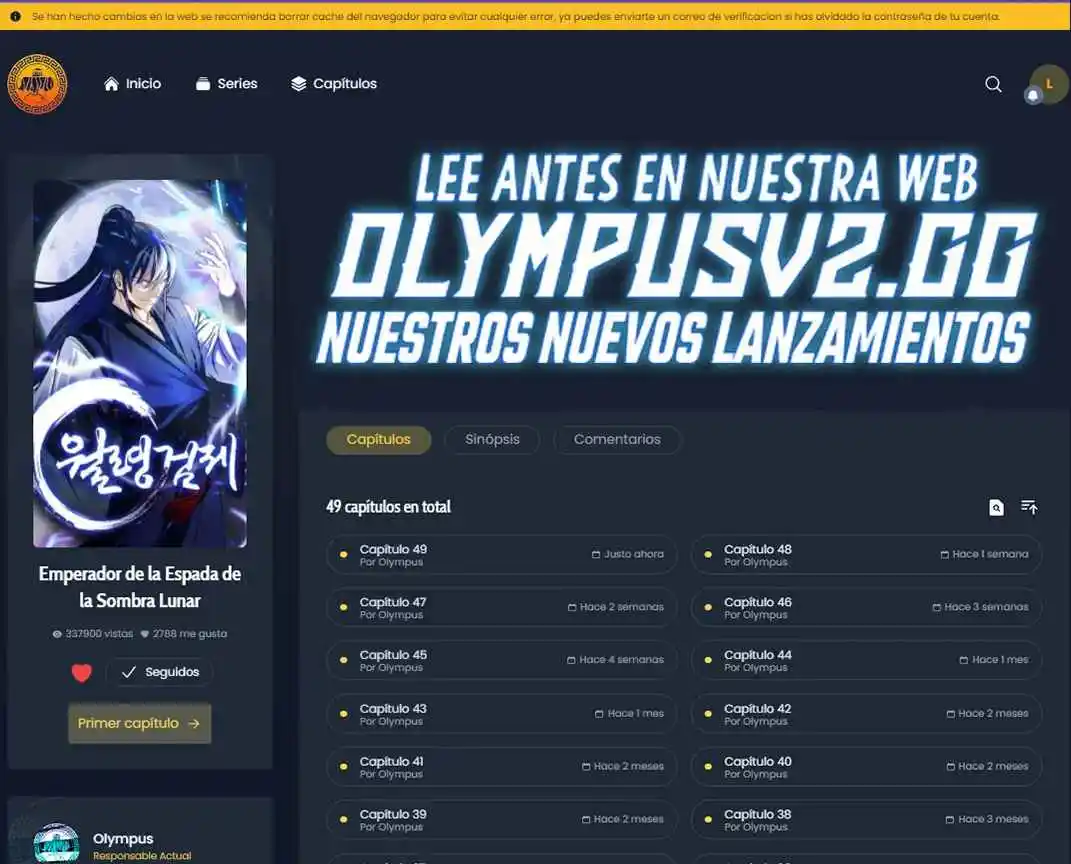This screenshot has width=1071, height=864.
Task: Open Capítulo 40
Action: tap(866, 766)
